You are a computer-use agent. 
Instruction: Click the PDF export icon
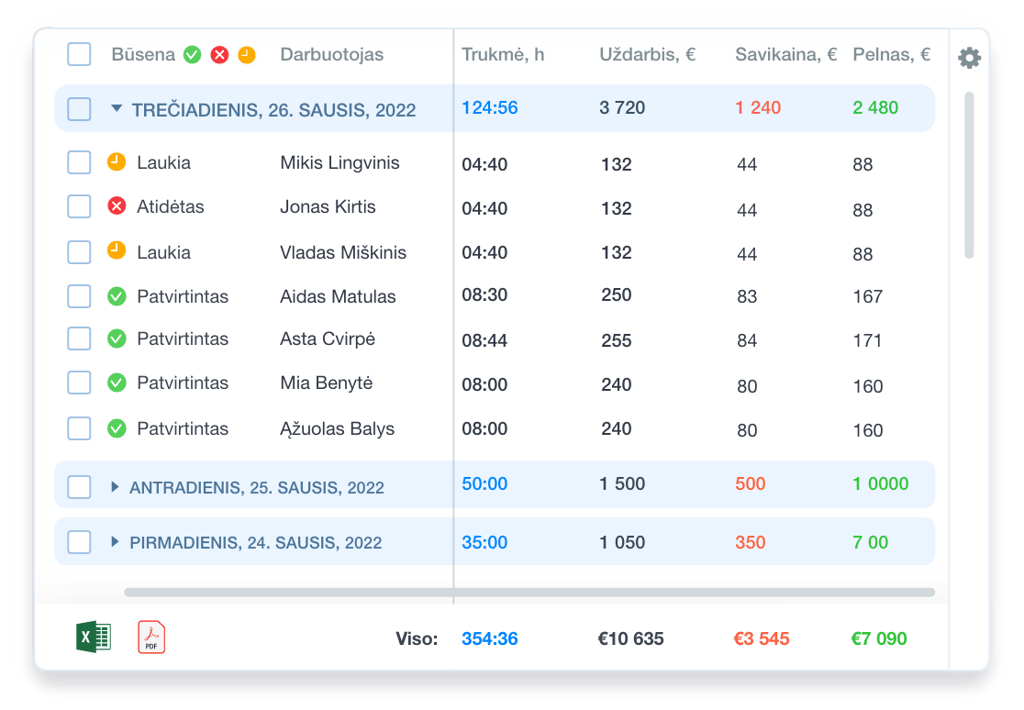coord(151,637)
